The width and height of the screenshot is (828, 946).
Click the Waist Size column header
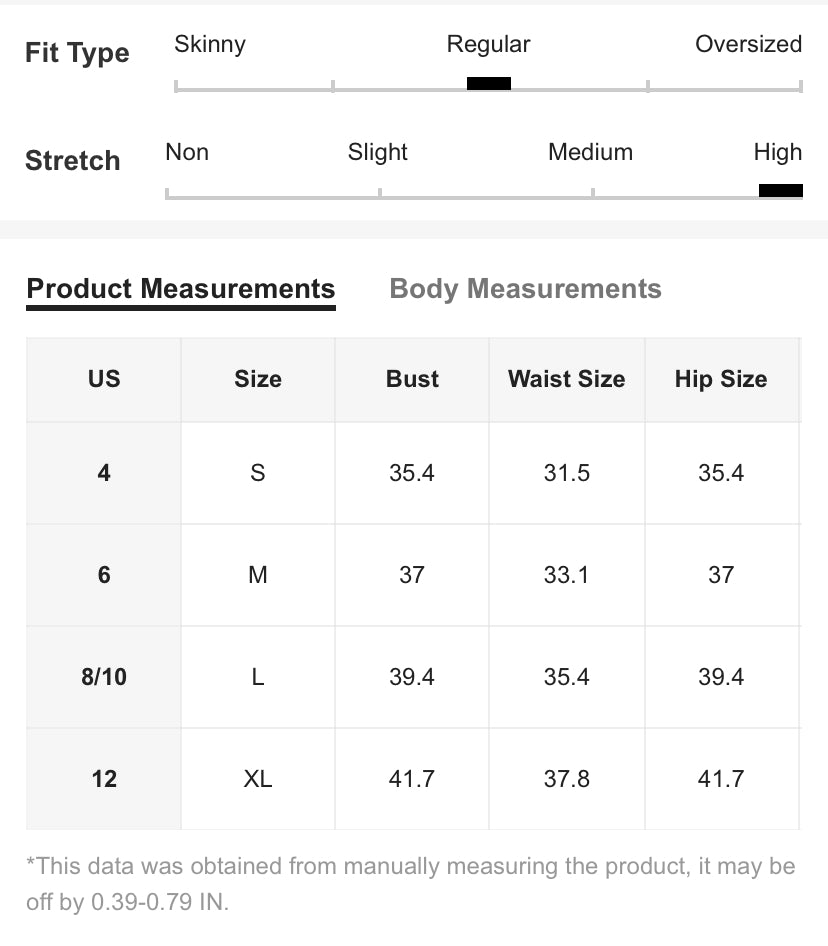pos(567,379)
